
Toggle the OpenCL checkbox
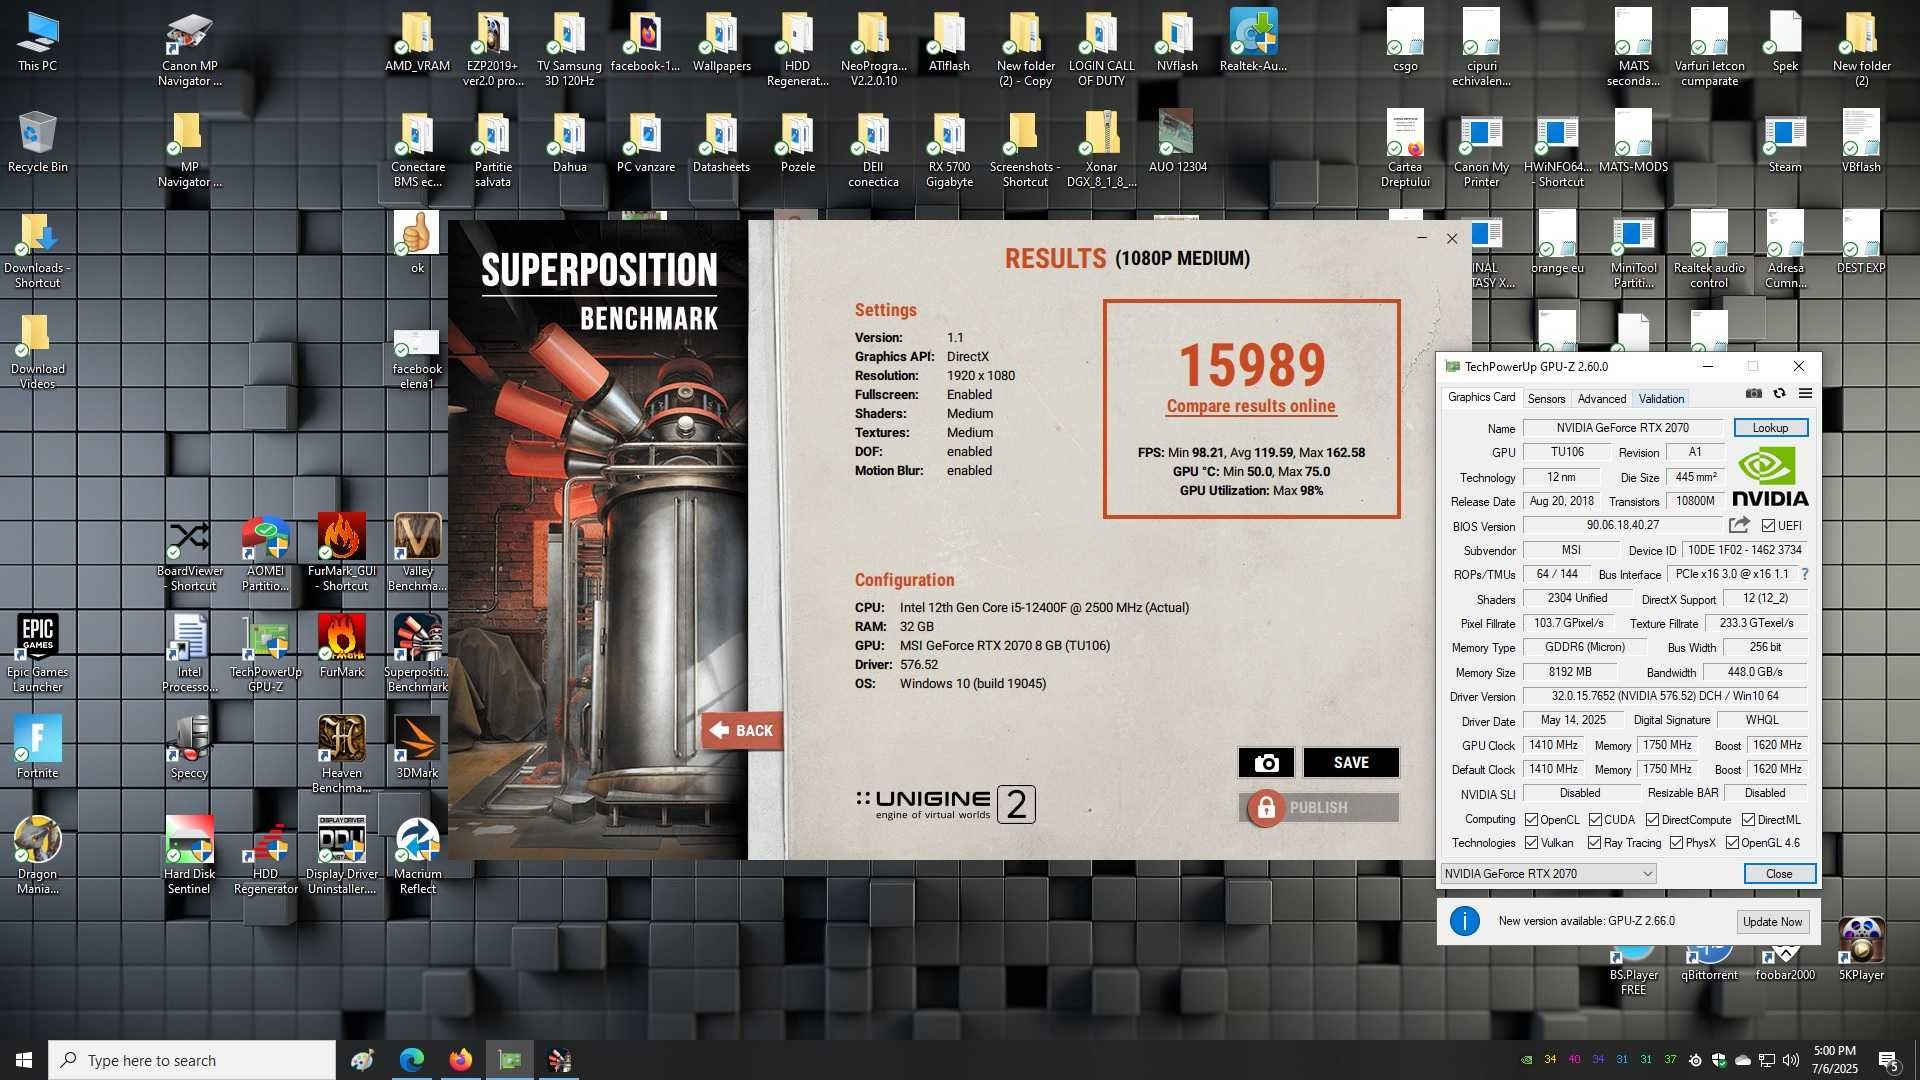coord(1531,820)
